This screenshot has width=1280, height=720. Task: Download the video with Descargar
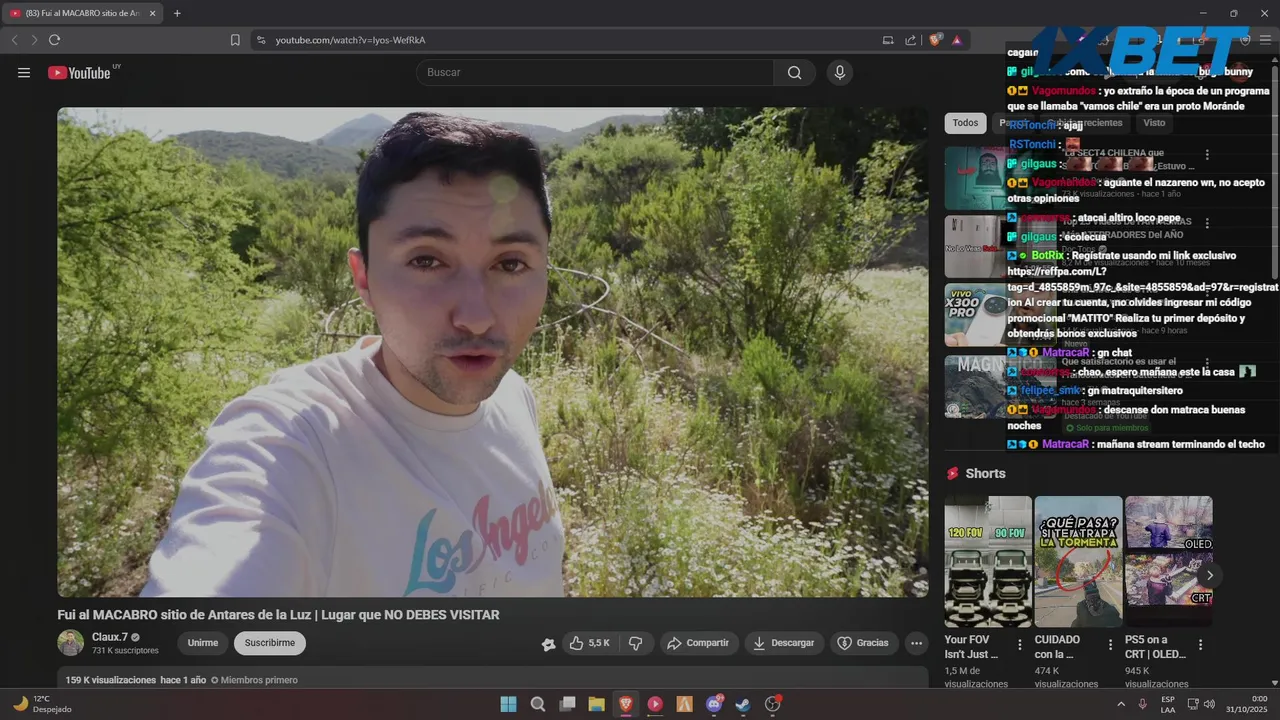785,643
